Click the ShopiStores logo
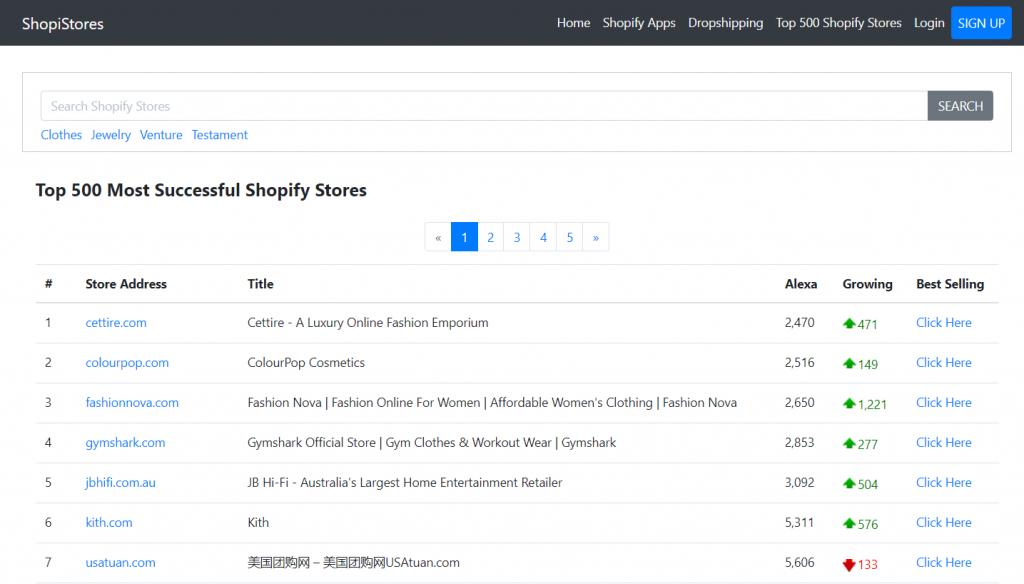1024x584 pixels. click(x=62, y=23)
